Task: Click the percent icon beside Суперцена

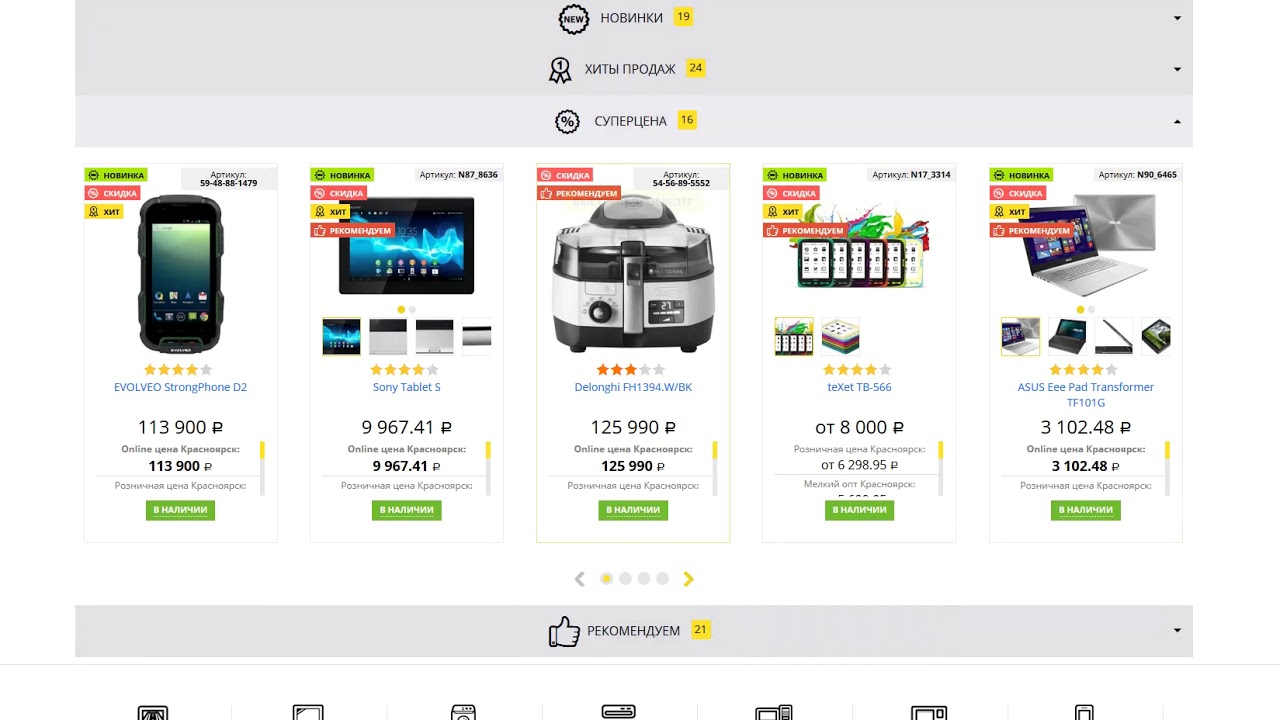Action: (x=567, y=122)
